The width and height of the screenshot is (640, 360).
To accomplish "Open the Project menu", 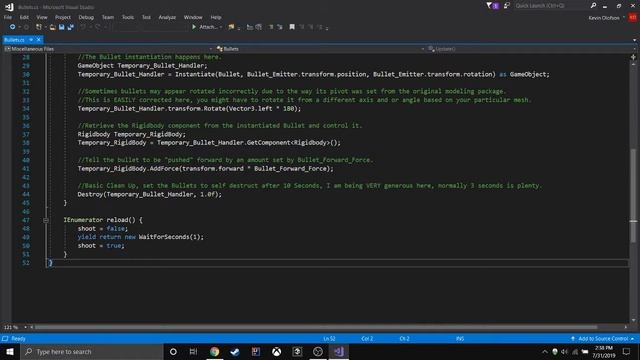I will (x=63, y=17).
